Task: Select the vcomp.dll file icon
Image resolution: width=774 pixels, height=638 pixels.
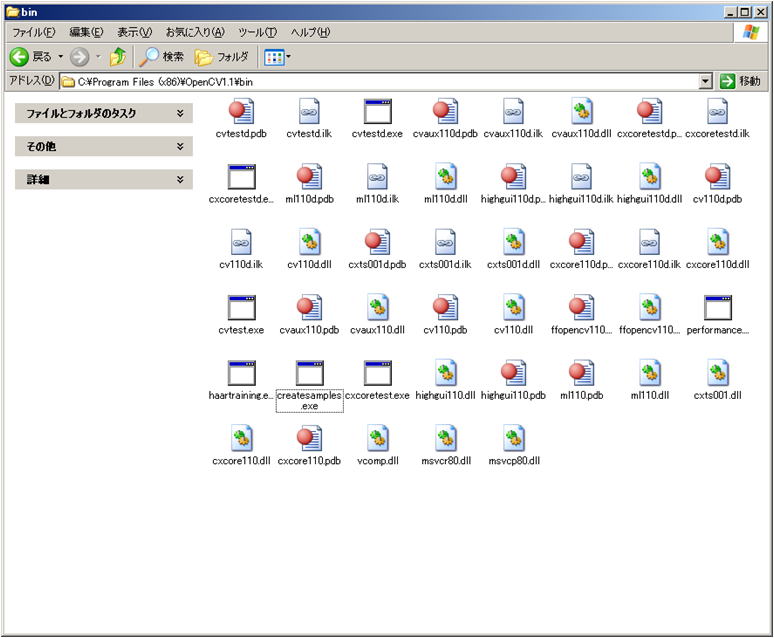Action: pyautogui.click(x=377, y=439)
